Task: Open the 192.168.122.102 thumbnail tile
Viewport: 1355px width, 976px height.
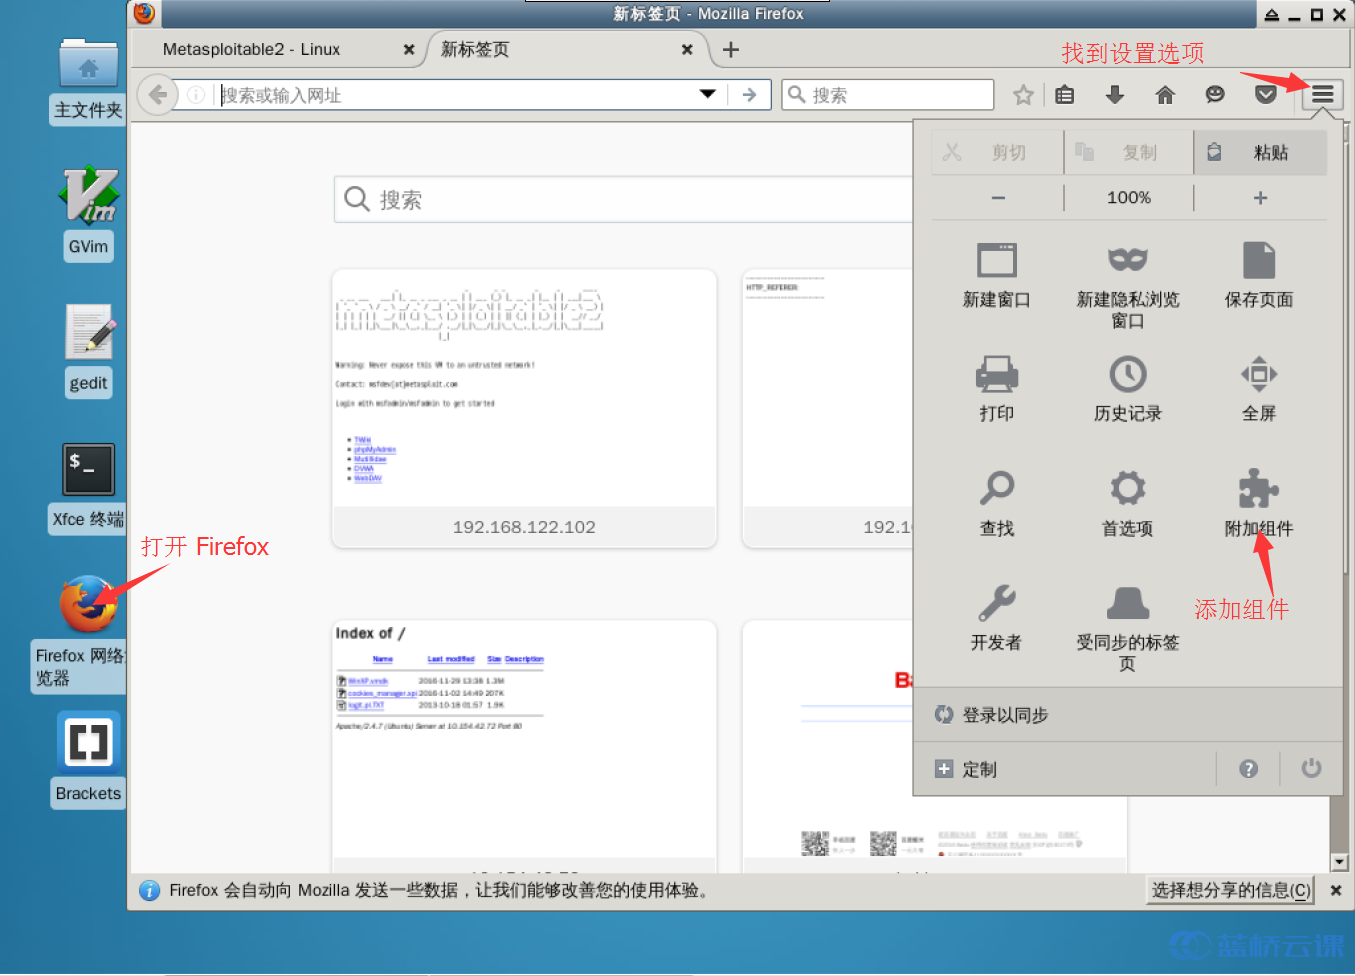Action: coord(524,408)
